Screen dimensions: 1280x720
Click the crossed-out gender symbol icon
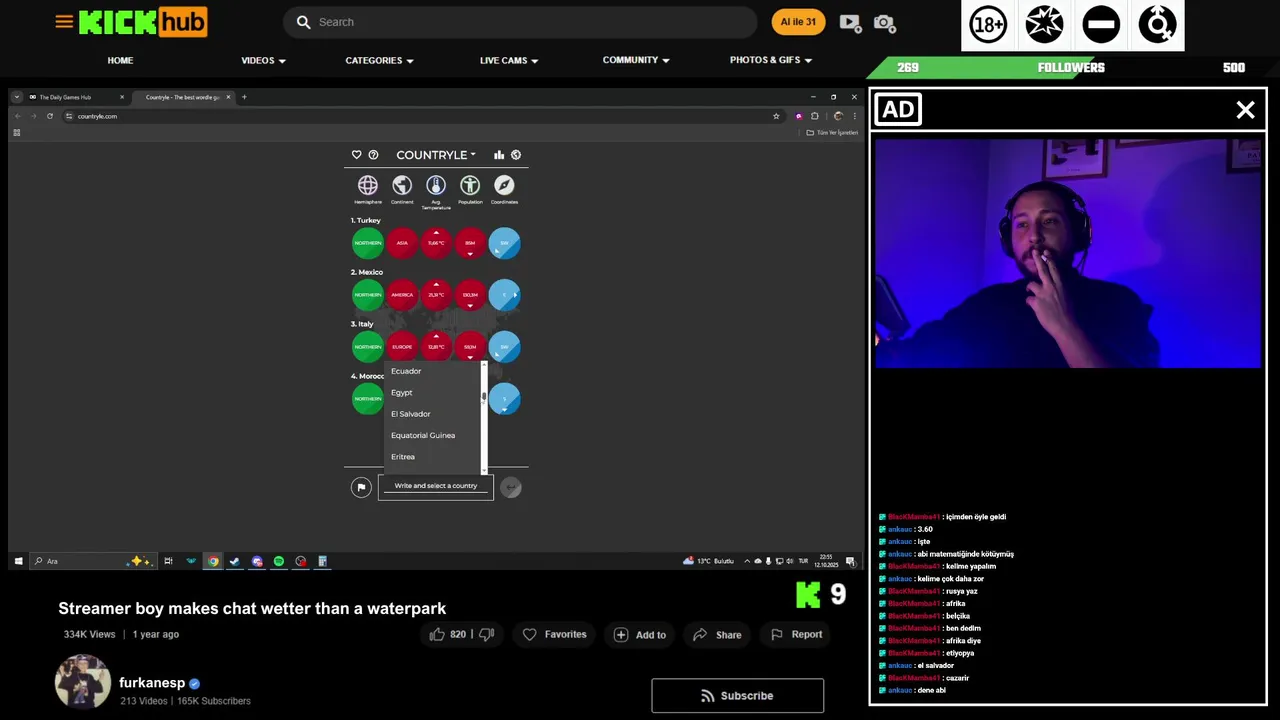click(1158, 25)
